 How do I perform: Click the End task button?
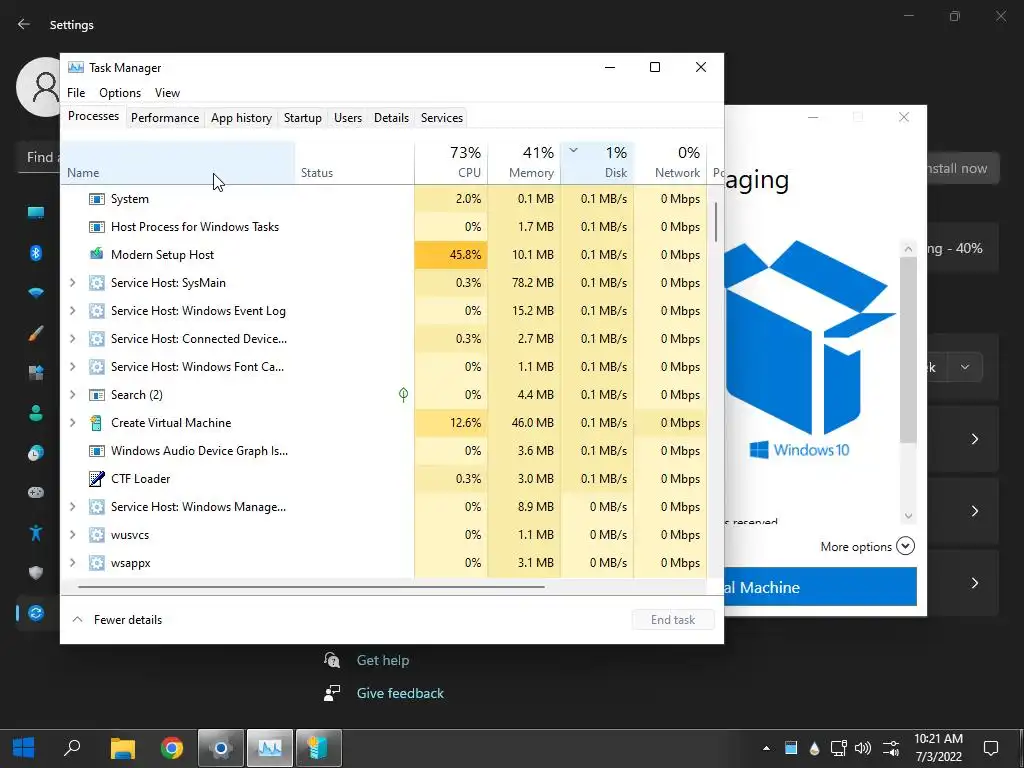click(x=673, y=620)
